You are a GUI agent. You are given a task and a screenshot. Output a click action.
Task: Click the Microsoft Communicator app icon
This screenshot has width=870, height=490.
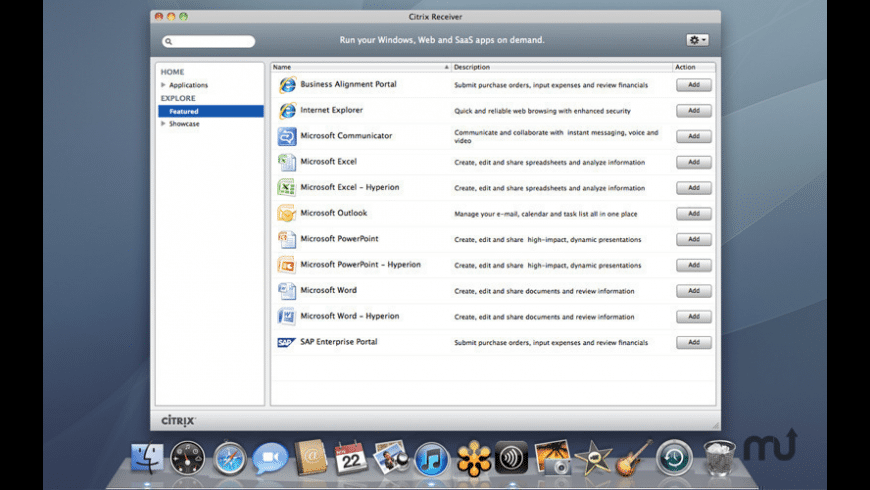click(287, 136)
